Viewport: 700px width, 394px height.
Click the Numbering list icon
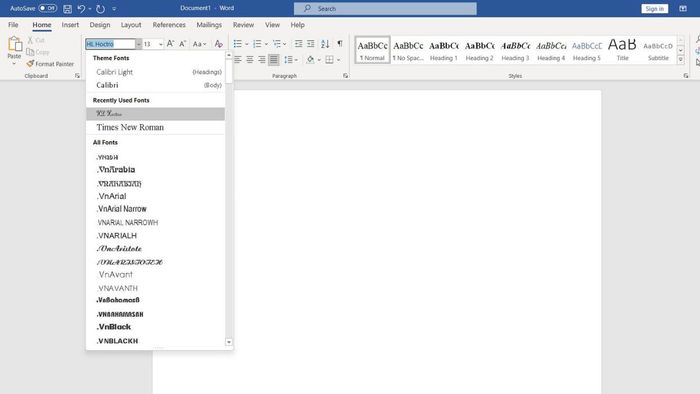point(257,44)
